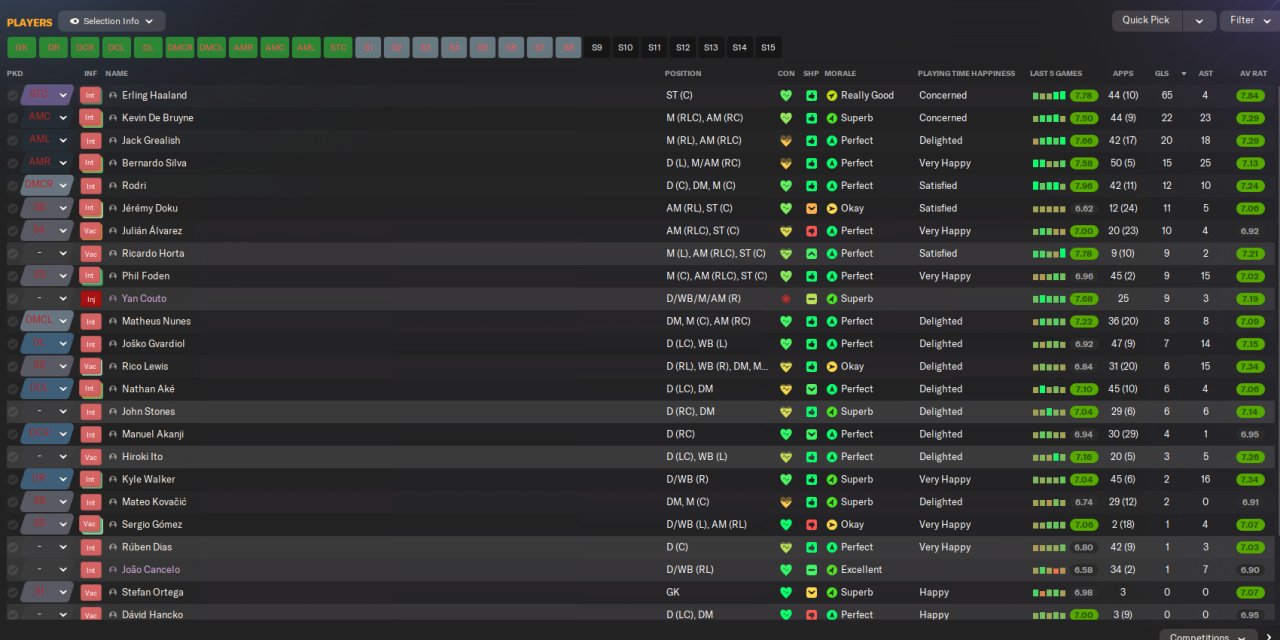Toggle picked checkmark for Rúben Dias
The width and height of the screenshot is (1280, 640).
click(12, 547)
